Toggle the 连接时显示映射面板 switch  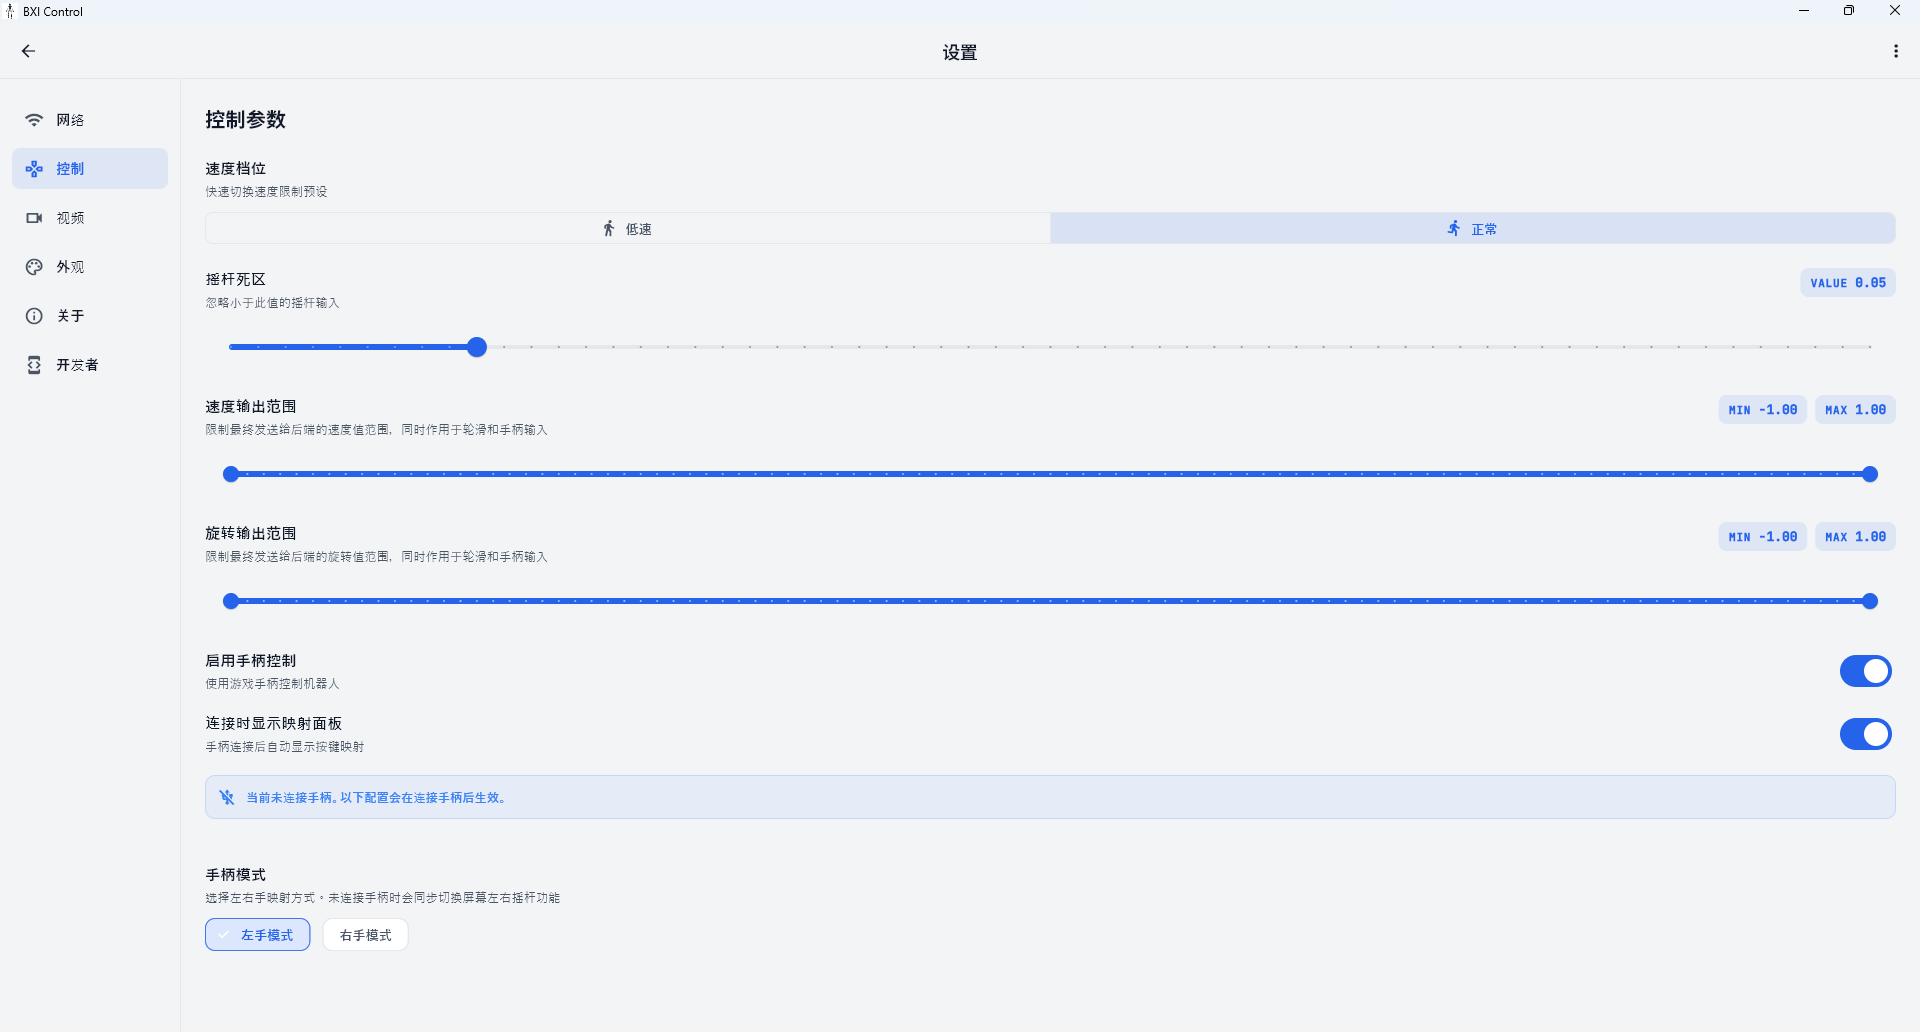click(x=1865, y=734)
